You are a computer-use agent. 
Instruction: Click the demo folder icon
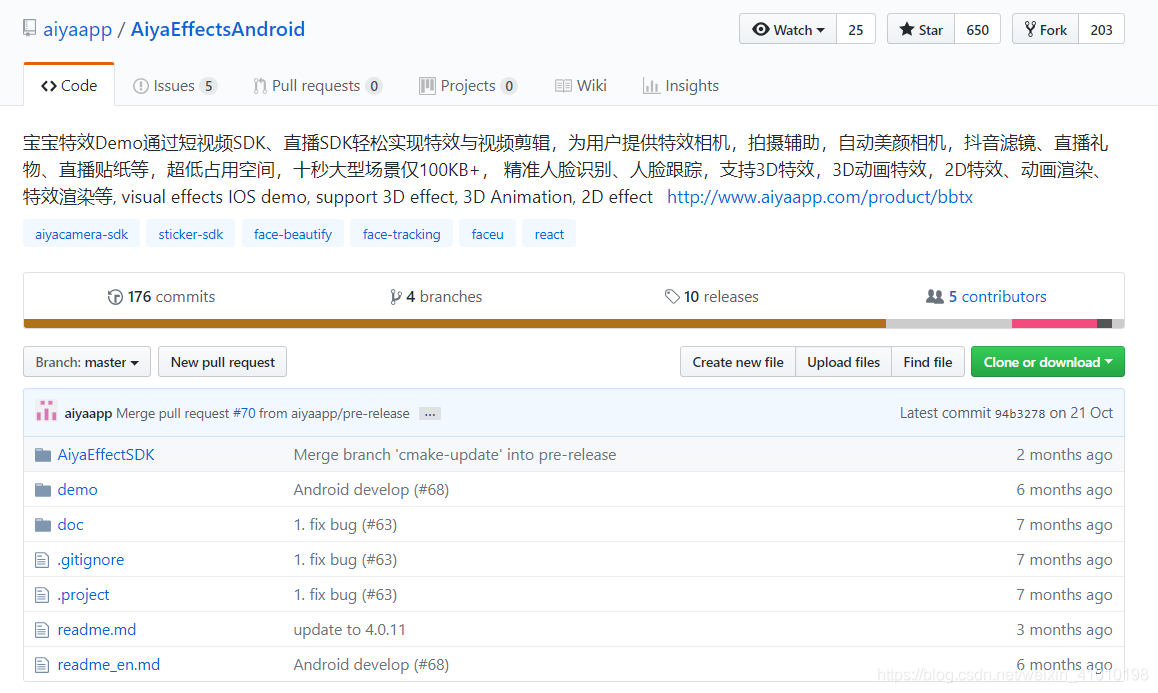(x=43, y=490)
